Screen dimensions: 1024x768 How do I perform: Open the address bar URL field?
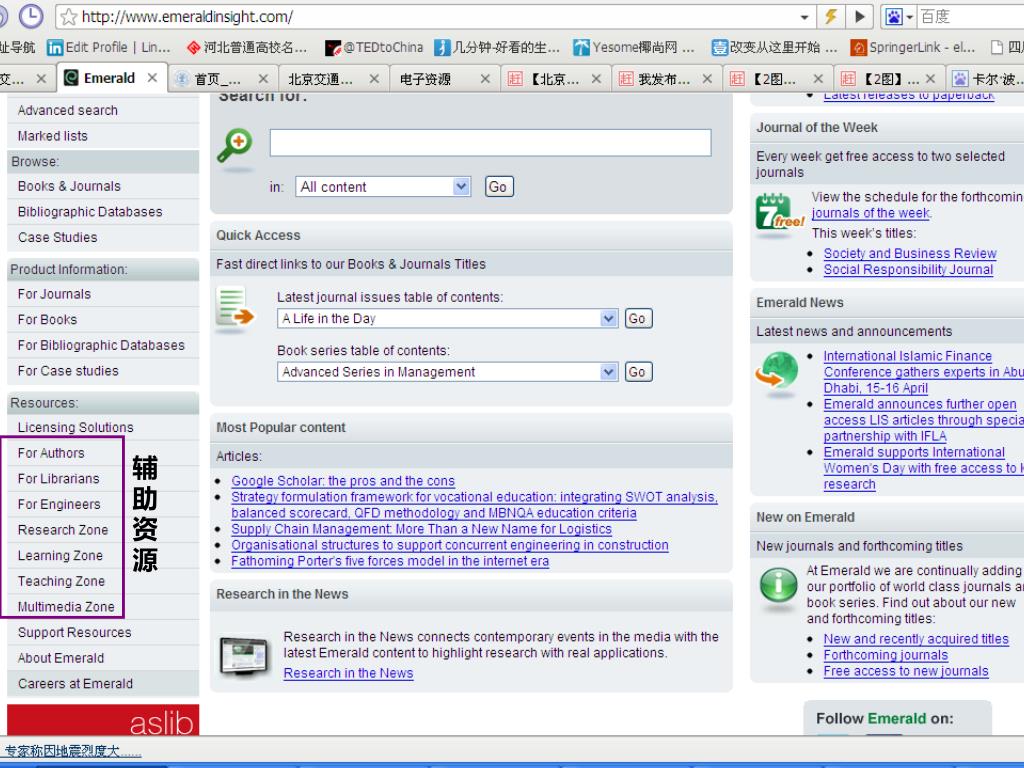(438, 17)
